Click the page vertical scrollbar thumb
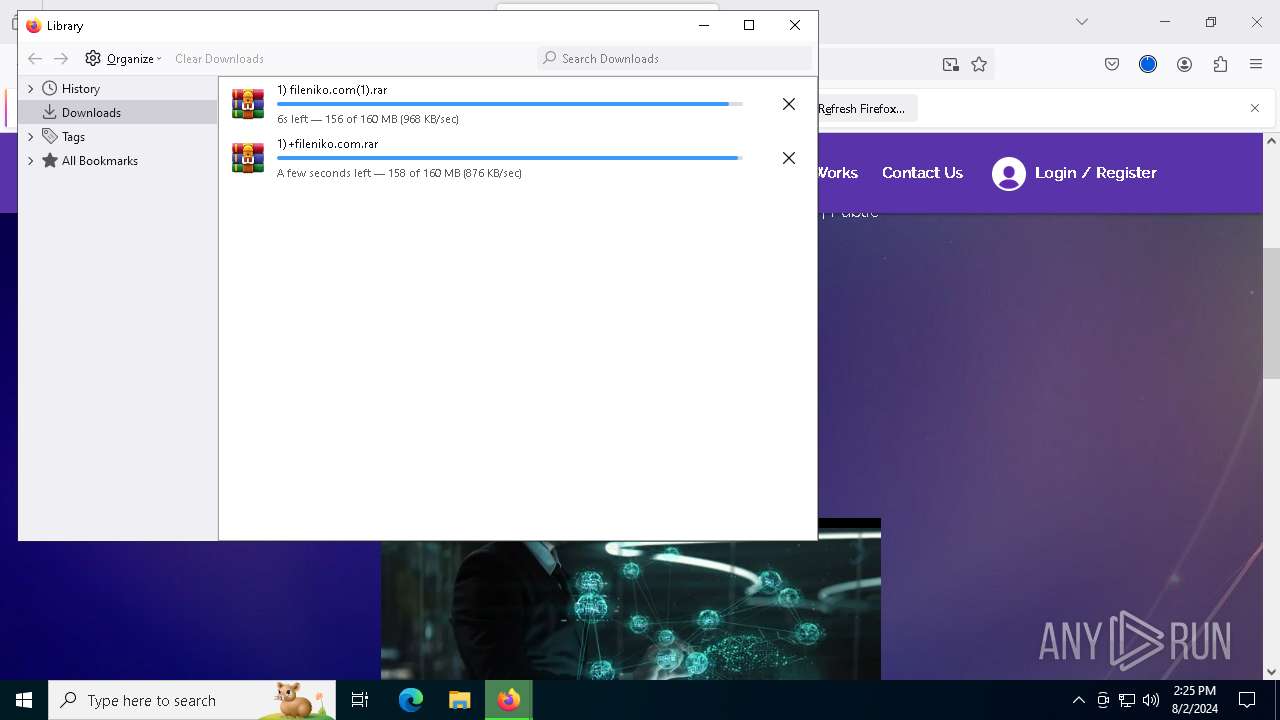Viewport: 1280px width, 720px height. coord(1271,313)
